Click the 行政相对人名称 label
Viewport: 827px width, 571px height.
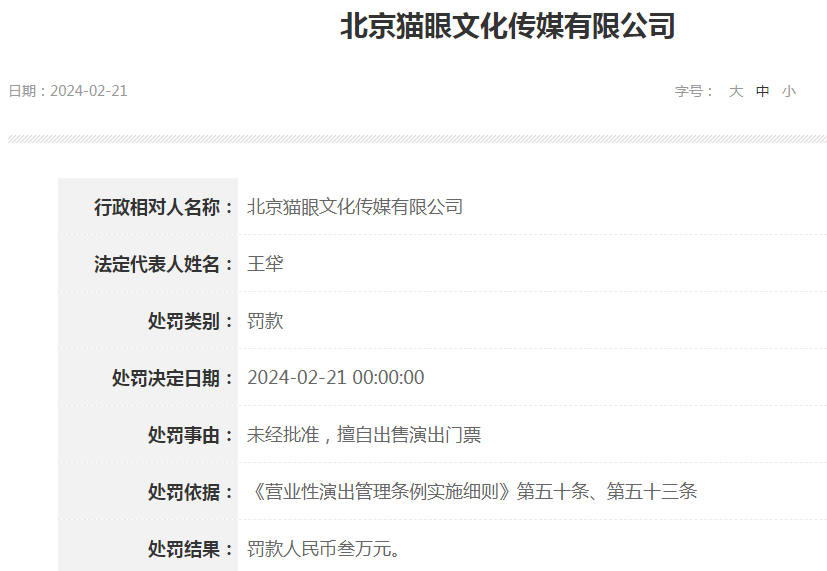pos(164,207)
